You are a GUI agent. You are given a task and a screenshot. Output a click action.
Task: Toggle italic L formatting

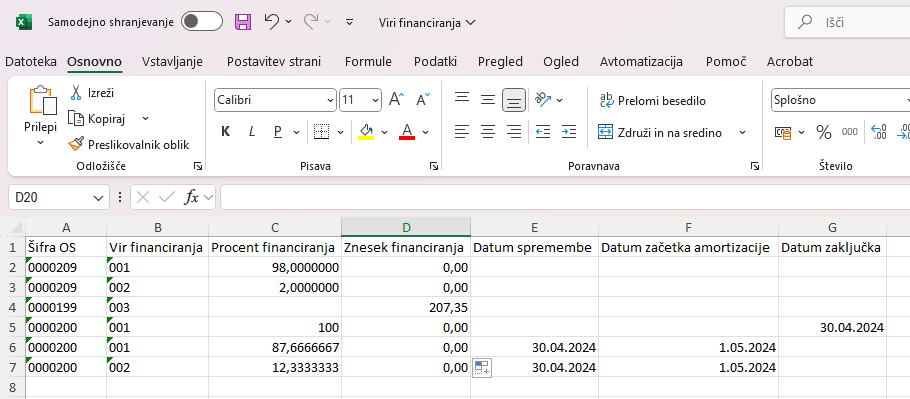[x=252, y=132]
